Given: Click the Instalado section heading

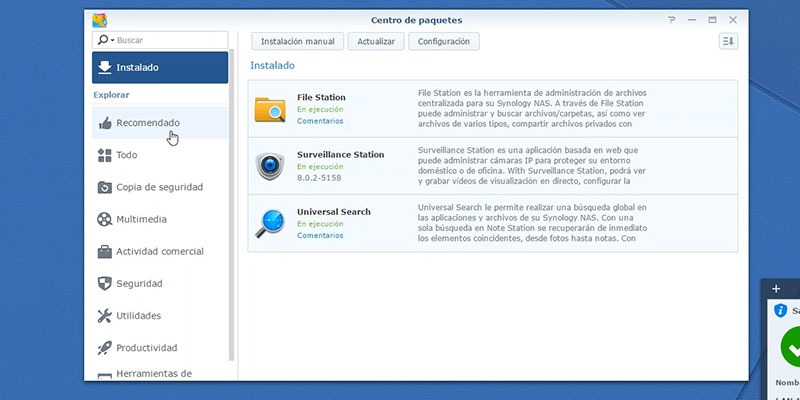Looking at the screenshot, I should pos(272,65).
